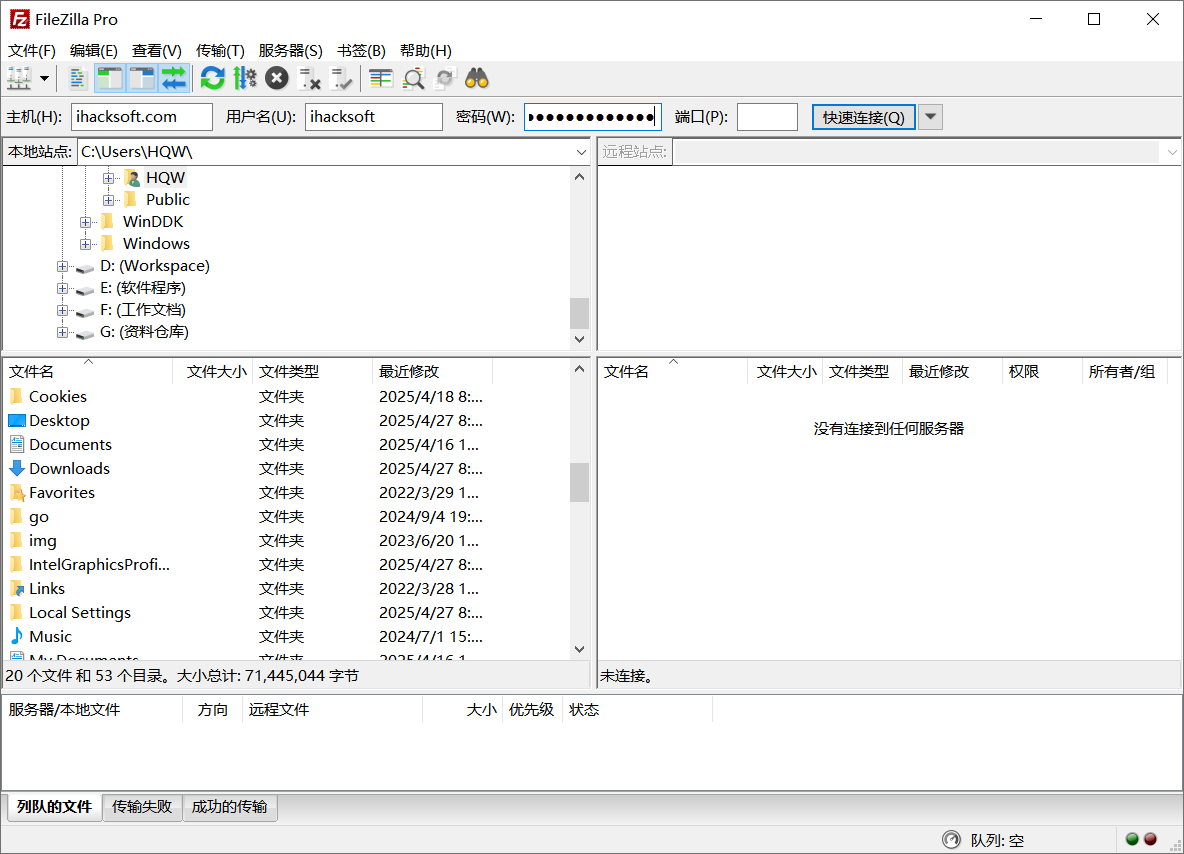Refresh the file and folder lists
The height and width of the screenshot is (854, 1184).
212,79
